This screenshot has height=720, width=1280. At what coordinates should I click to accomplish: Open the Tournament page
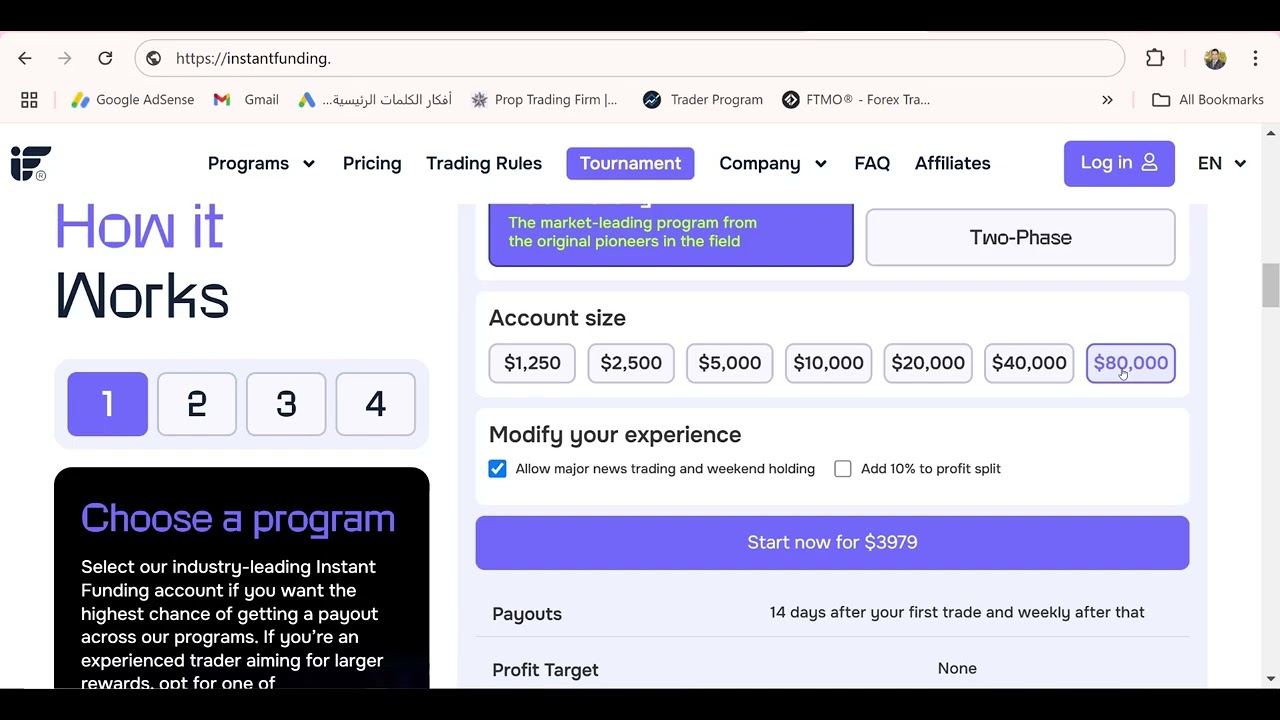click(630, 163)
